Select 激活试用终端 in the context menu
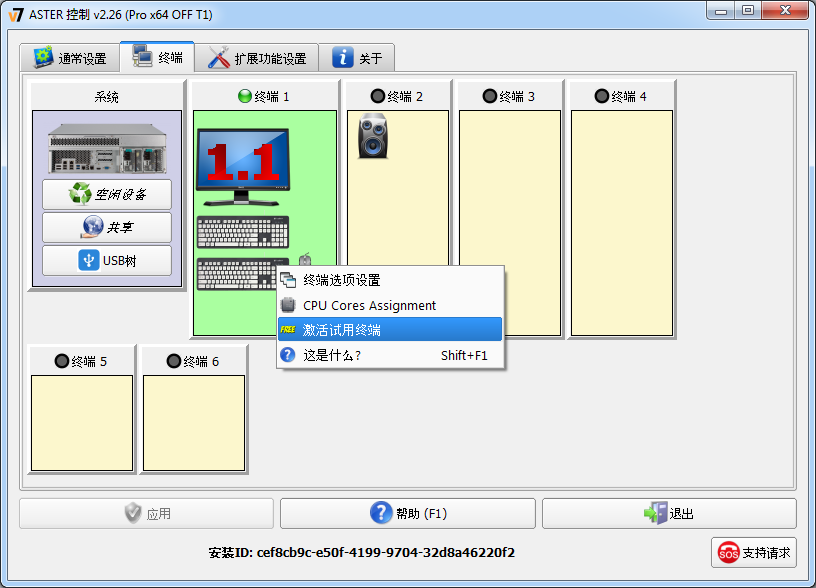 tap(390, 330)
